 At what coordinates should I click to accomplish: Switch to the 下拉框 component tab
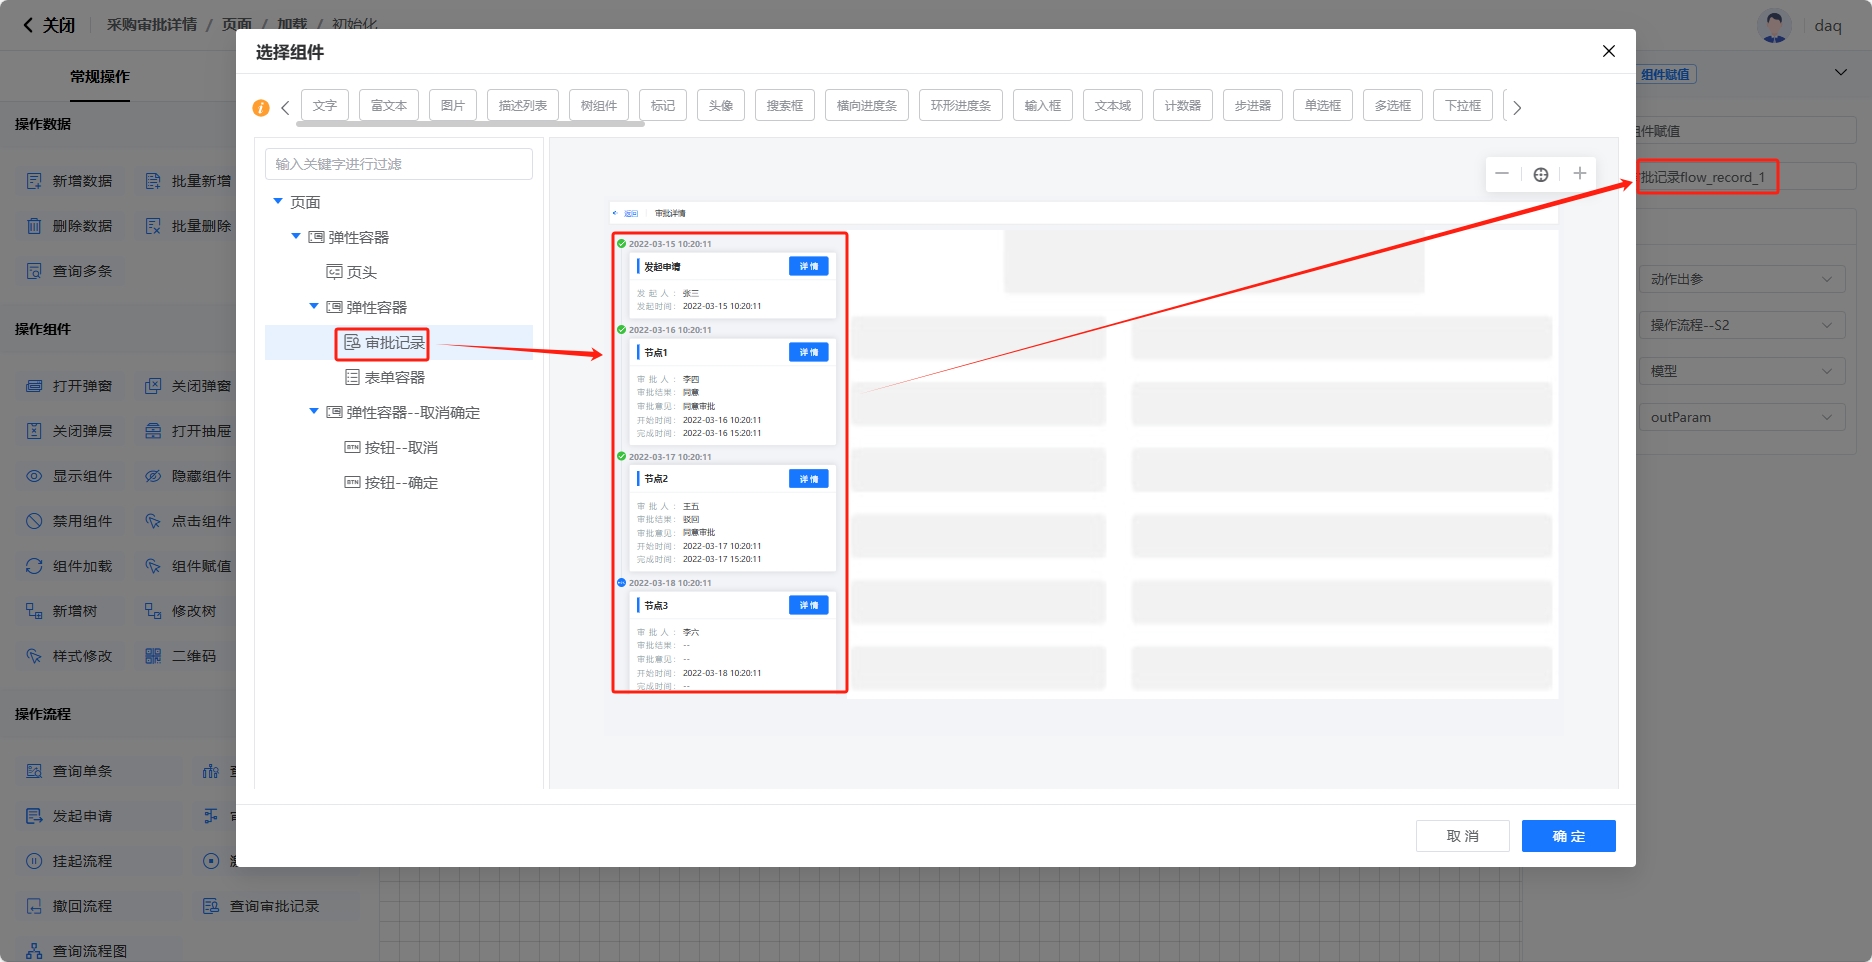[x=1462, y=106]
